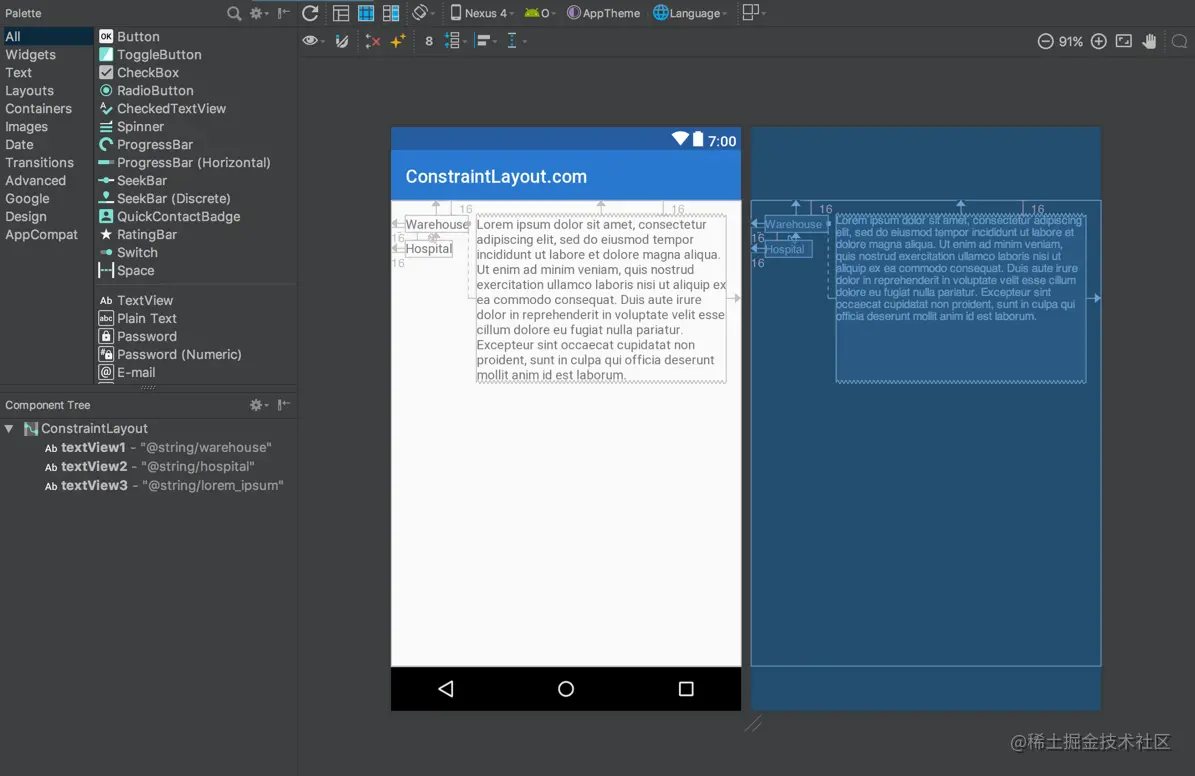Select textView3 in the Component Tree
The image size is (1195, 776).
tap(94, 486)
